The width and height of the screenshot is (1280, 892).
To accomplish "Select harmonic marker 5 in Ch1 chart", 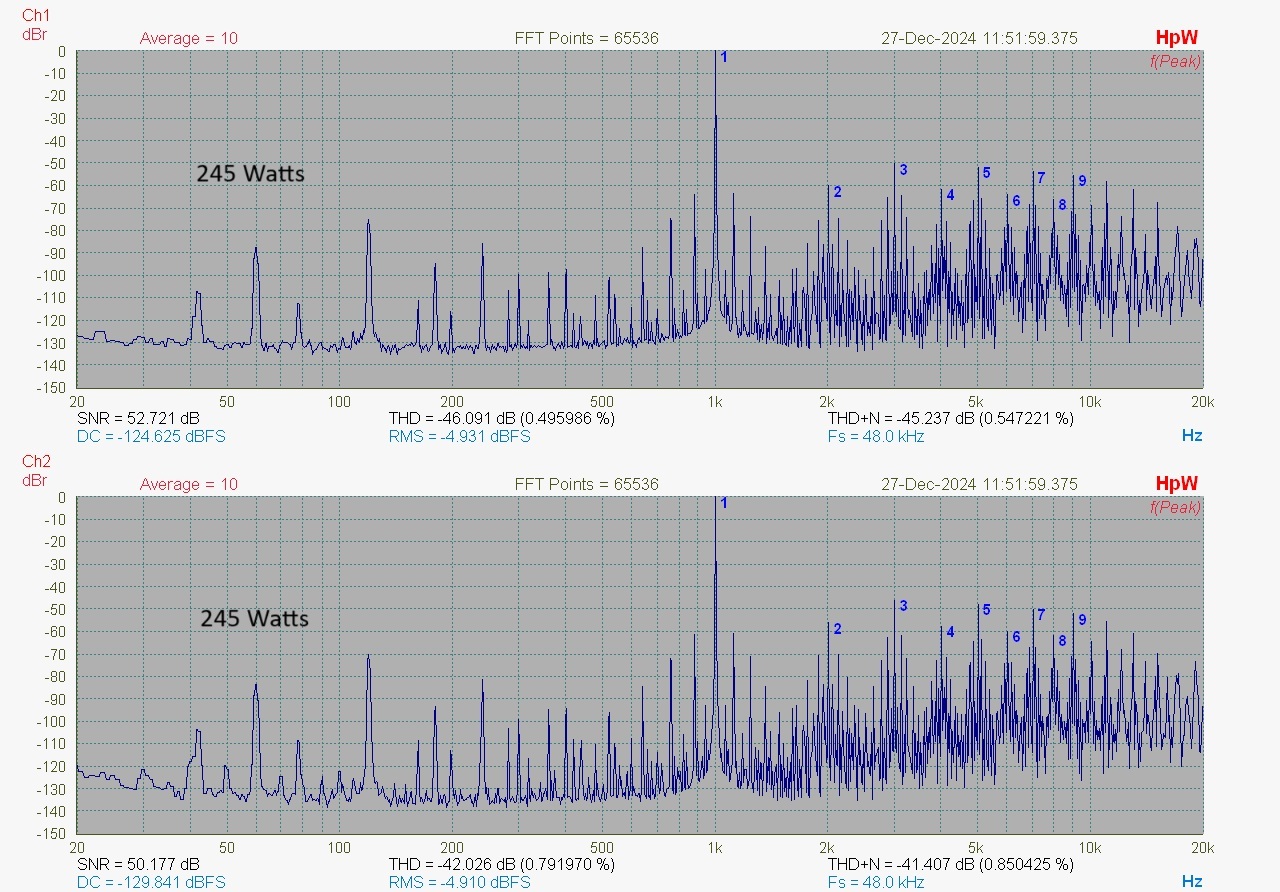I will [986, 173].
